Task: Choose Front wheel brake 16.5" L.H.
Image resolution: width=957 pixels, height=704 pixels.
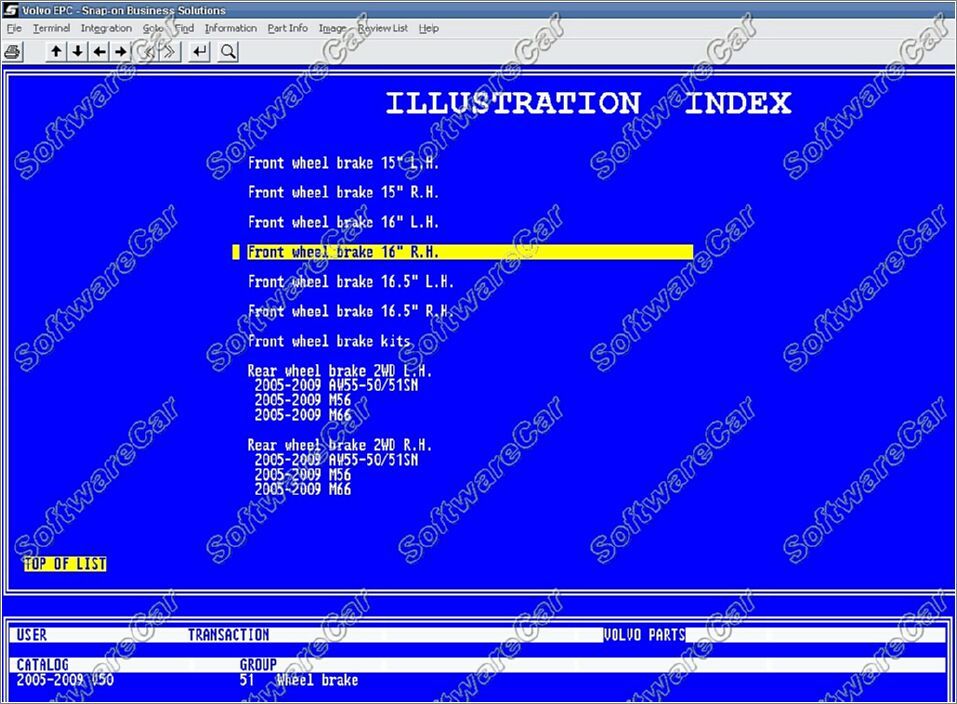Action: pyautogui.click(x=350, y=282)
